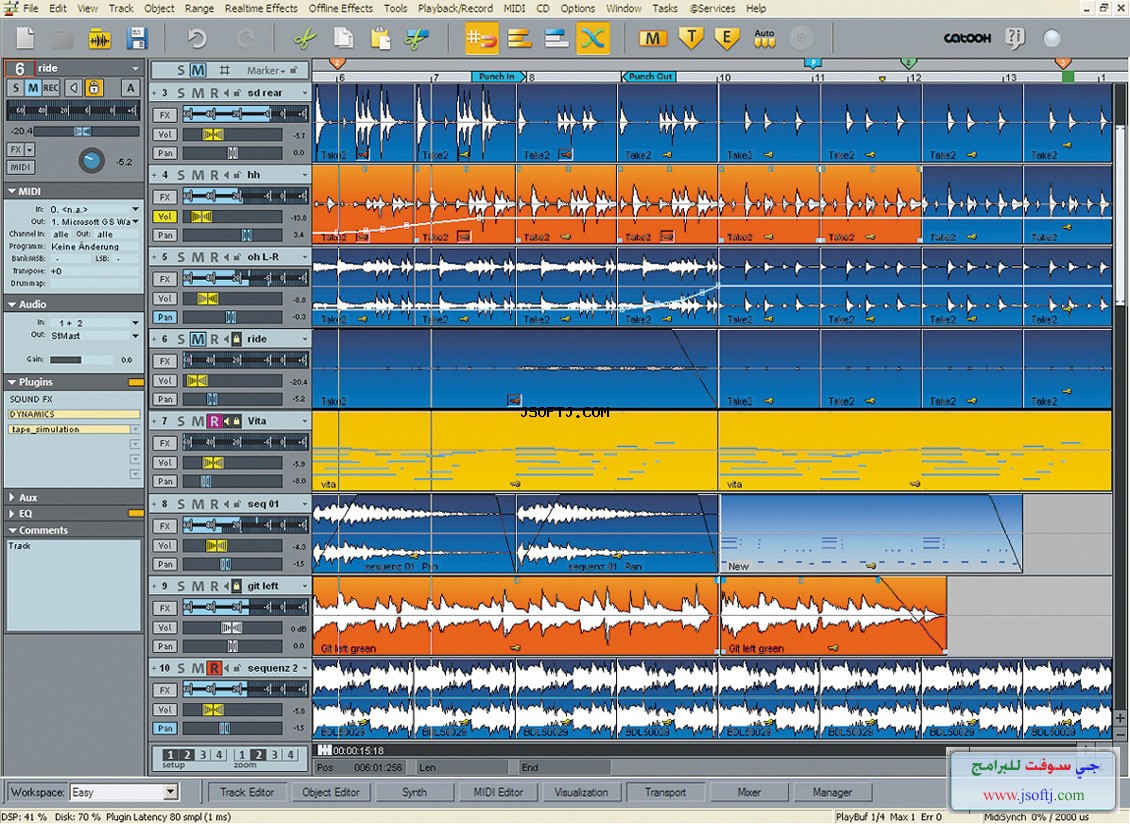Open the Tasks menu
This screenshot has height=824, width=1130.
pyautogui.click(x=664, y=9)
